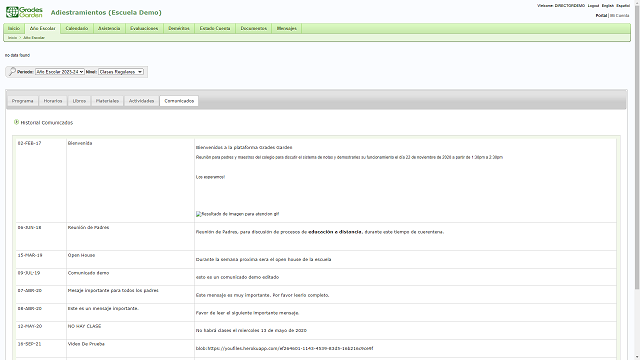Click the Mensaje importante para todos los padres title
The width and height of the screenshot is (640, 360).
pos(113,290)
